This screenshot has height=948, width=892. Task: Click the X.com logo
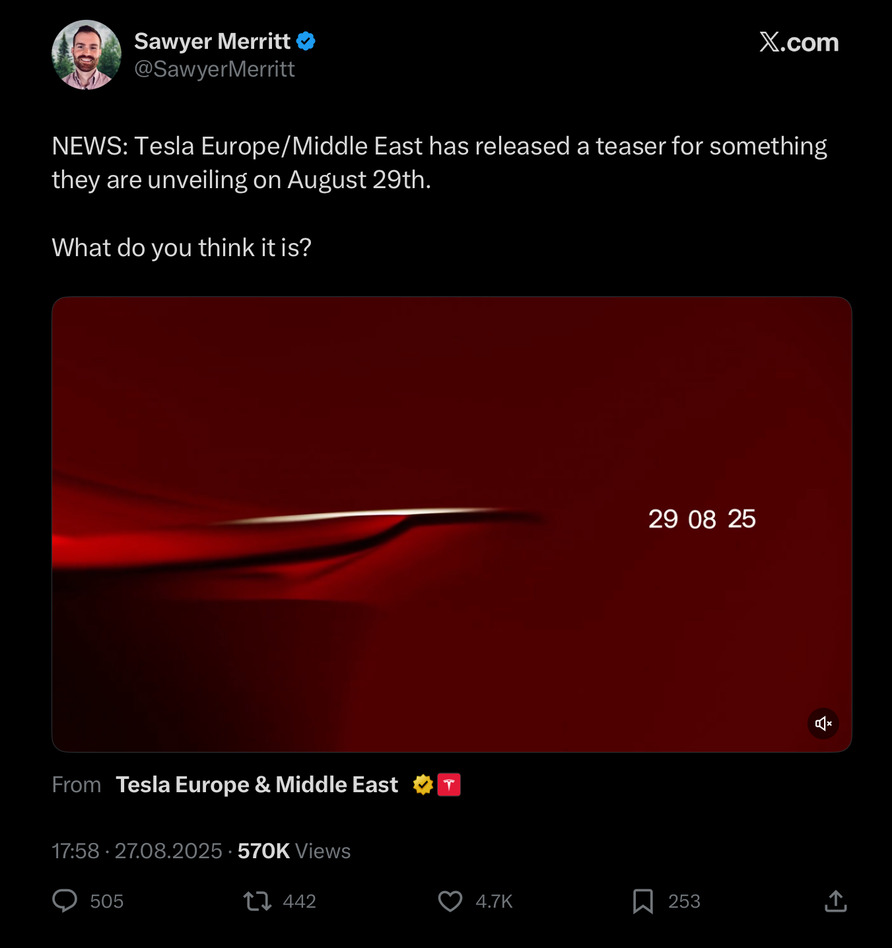coord(799,42)
